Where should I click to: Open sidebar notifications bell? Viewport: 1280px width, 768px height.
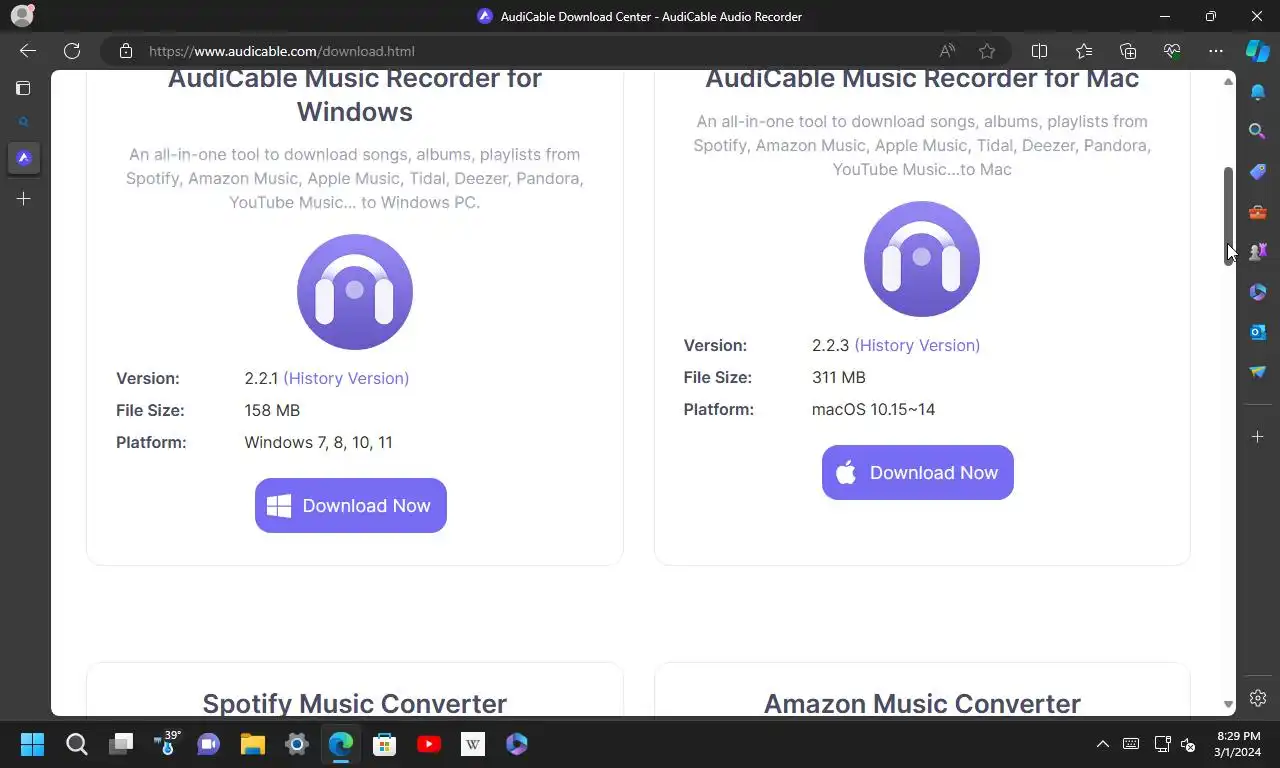(x=1258, y=92)
